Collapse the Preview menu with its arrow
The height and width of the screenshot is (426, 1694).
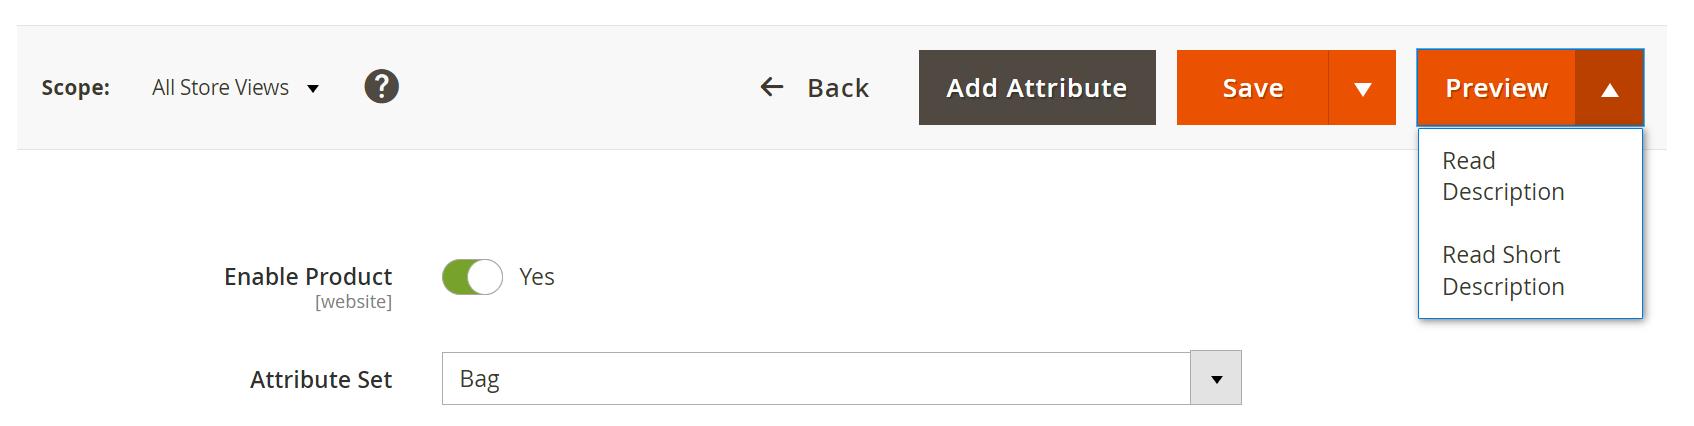1609,89
